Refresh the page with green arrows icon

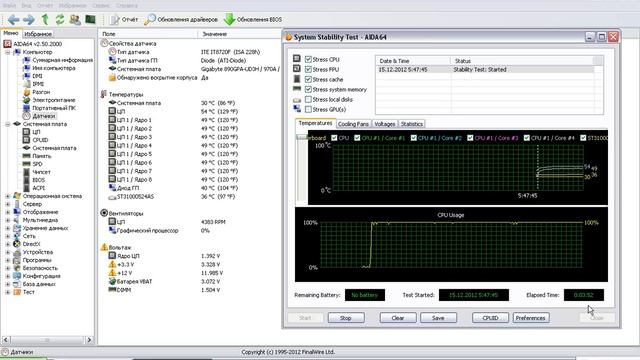pyautogui.click(x=60, y=19)
